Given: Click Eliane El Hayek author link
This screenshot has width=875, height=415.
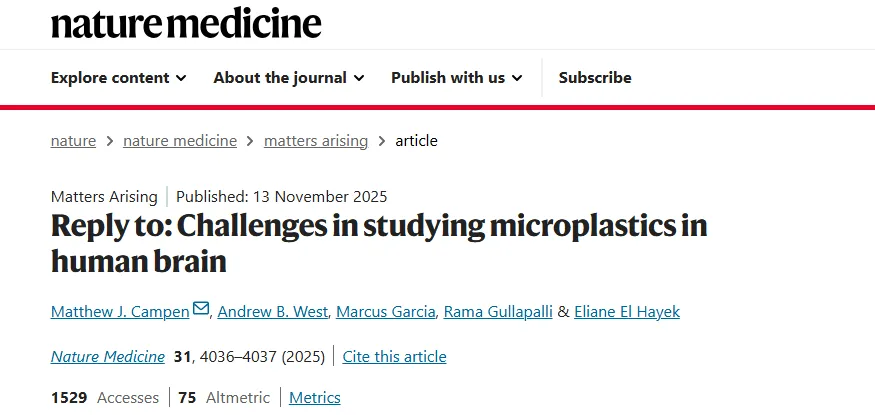Looking at the screenshot, I should [627, 312].
